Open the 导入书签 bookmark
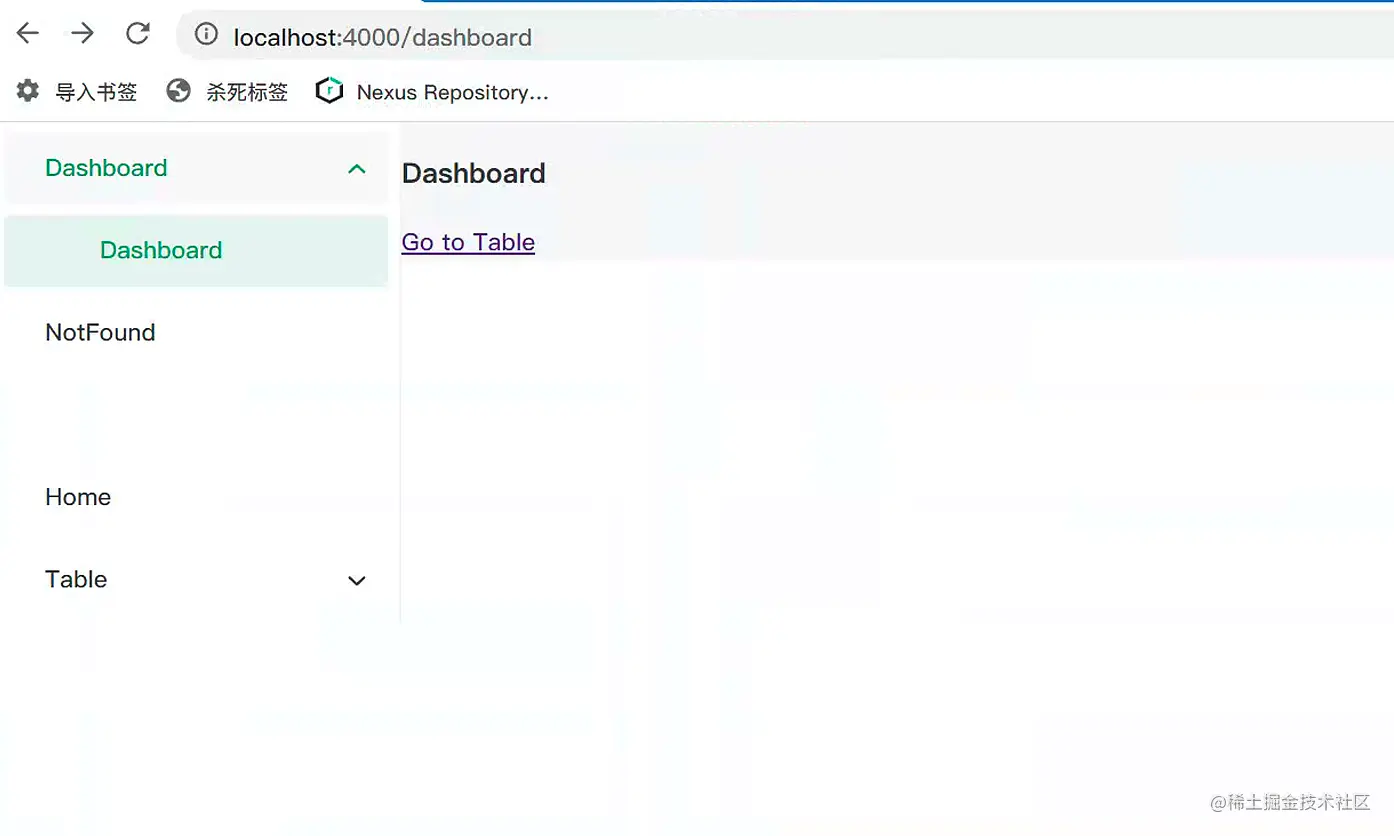The image size is (1394, 836). (77, 92)
